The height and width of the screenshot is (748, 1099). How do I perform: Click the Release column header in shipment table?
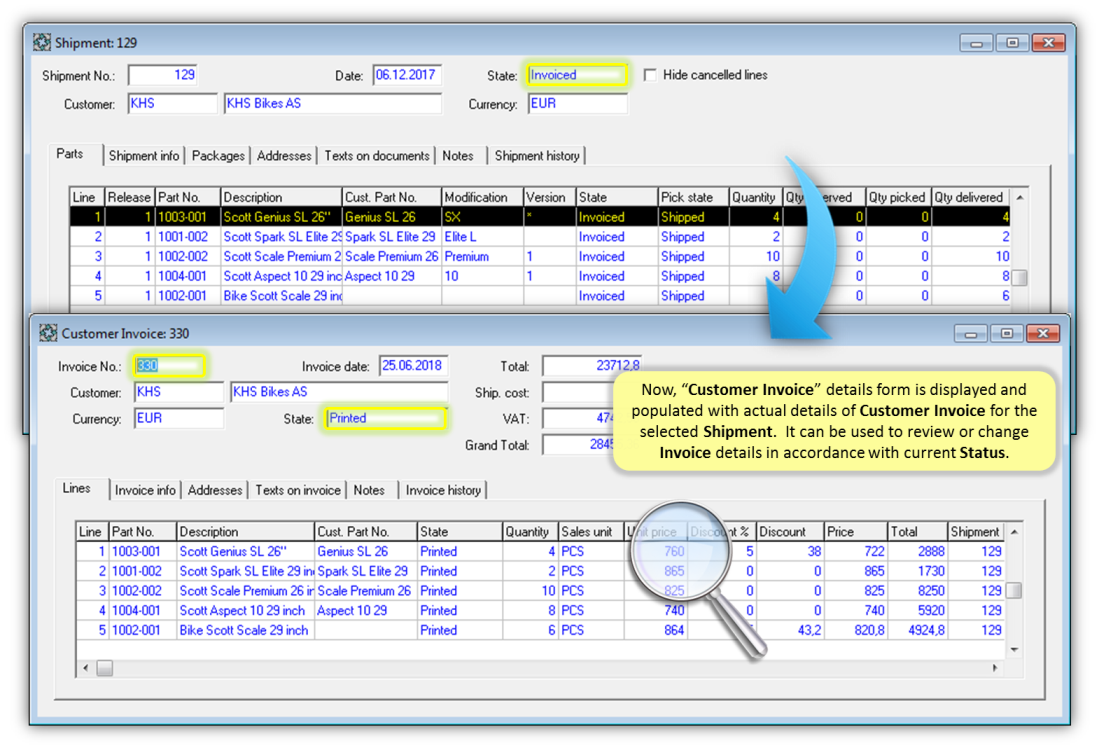point(129,197)
